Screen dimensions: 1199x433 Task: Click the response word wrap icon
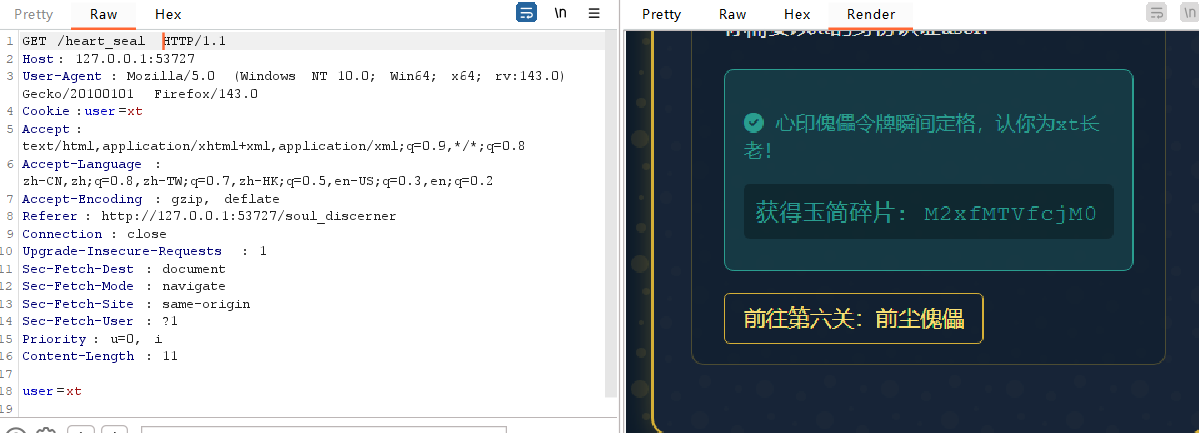[x=1157, y=13]
